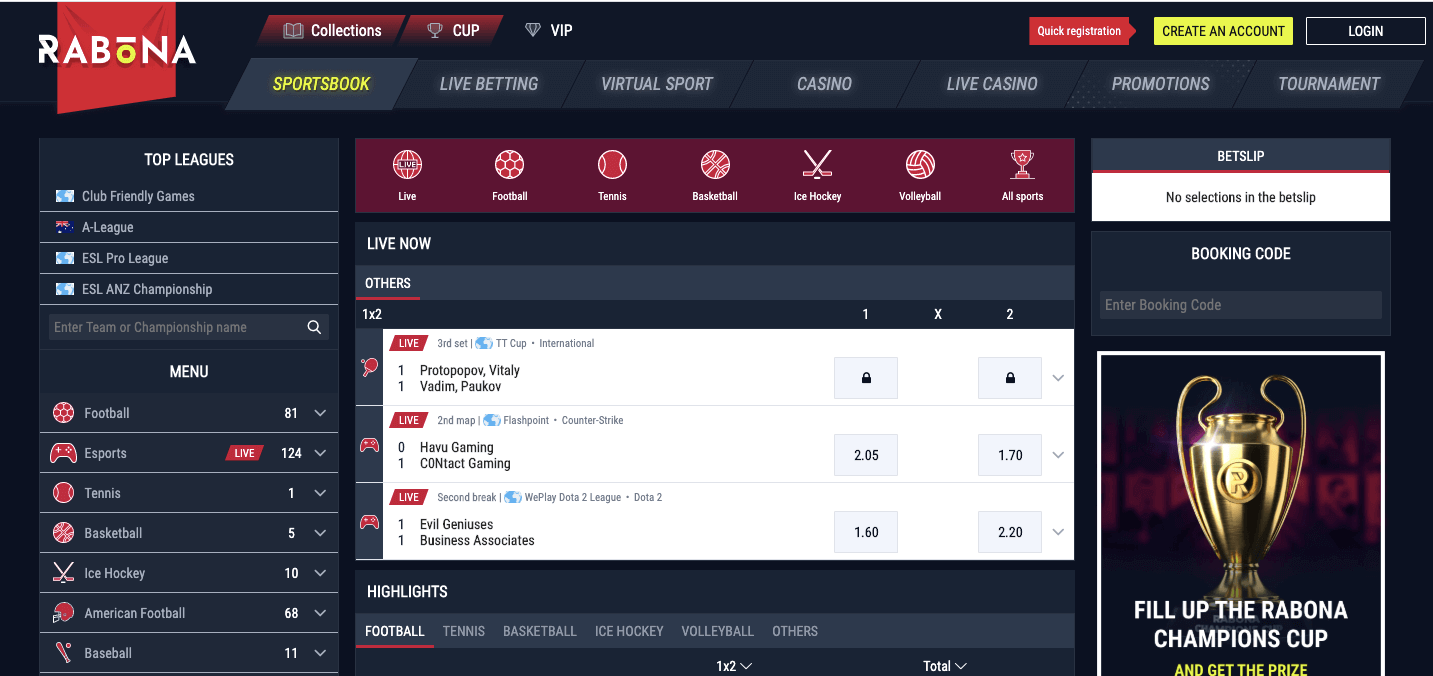Expand the Esports menu entry
This screenshot has height=676, width=1433.
point(189,453)
